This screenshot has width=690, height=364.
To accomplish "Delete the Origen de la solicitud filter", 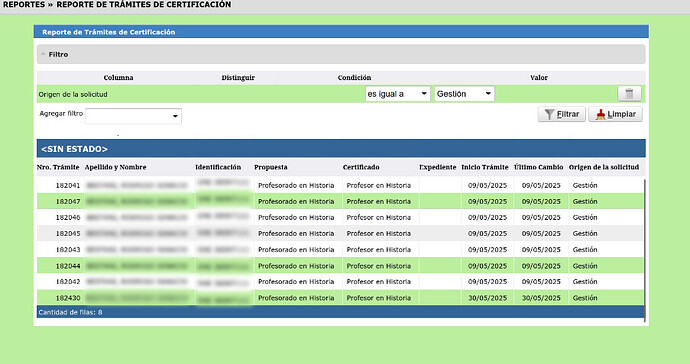I will (x=629, y=94).
